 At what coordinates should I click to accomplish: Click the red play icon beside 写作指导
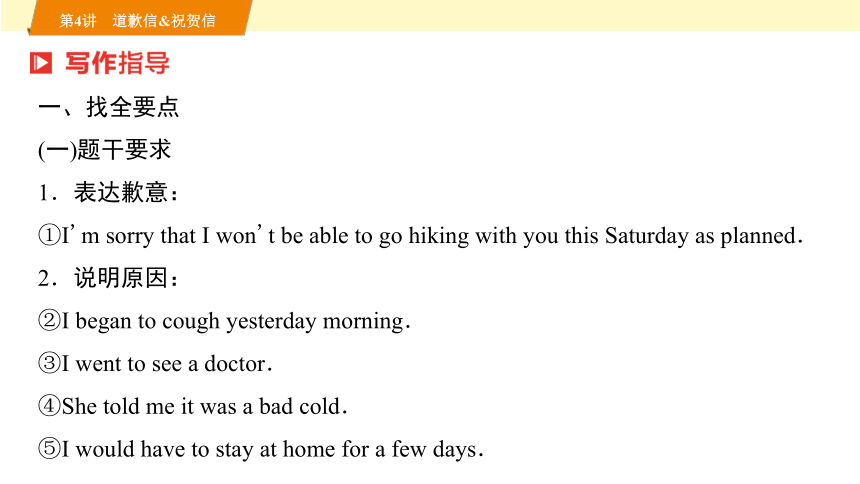pos(41,63)
